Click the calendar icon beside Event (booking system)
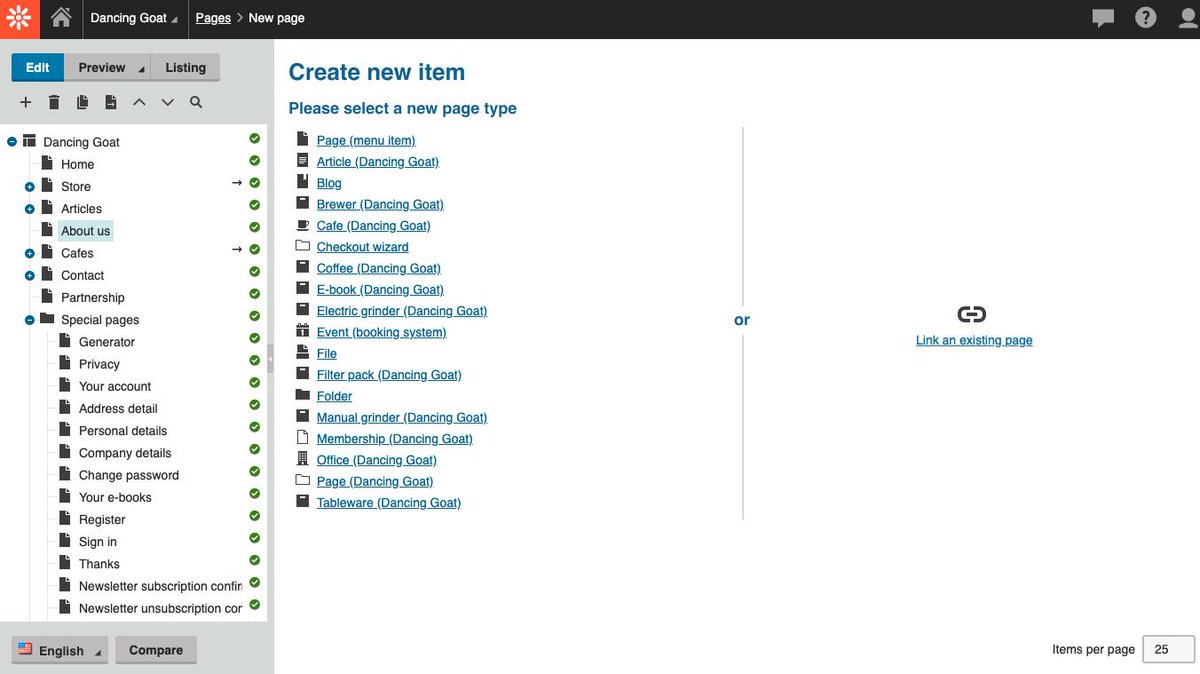This screenshot has width=1200, height=674. pyautogui.click(x=302, y=331)
